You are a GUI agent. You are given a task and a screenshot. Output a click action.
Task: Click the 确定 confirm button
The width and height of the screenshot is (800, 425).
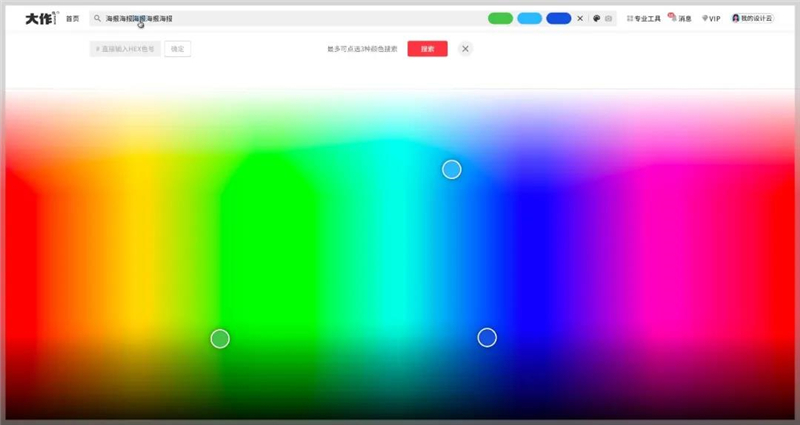click(178, 49)
